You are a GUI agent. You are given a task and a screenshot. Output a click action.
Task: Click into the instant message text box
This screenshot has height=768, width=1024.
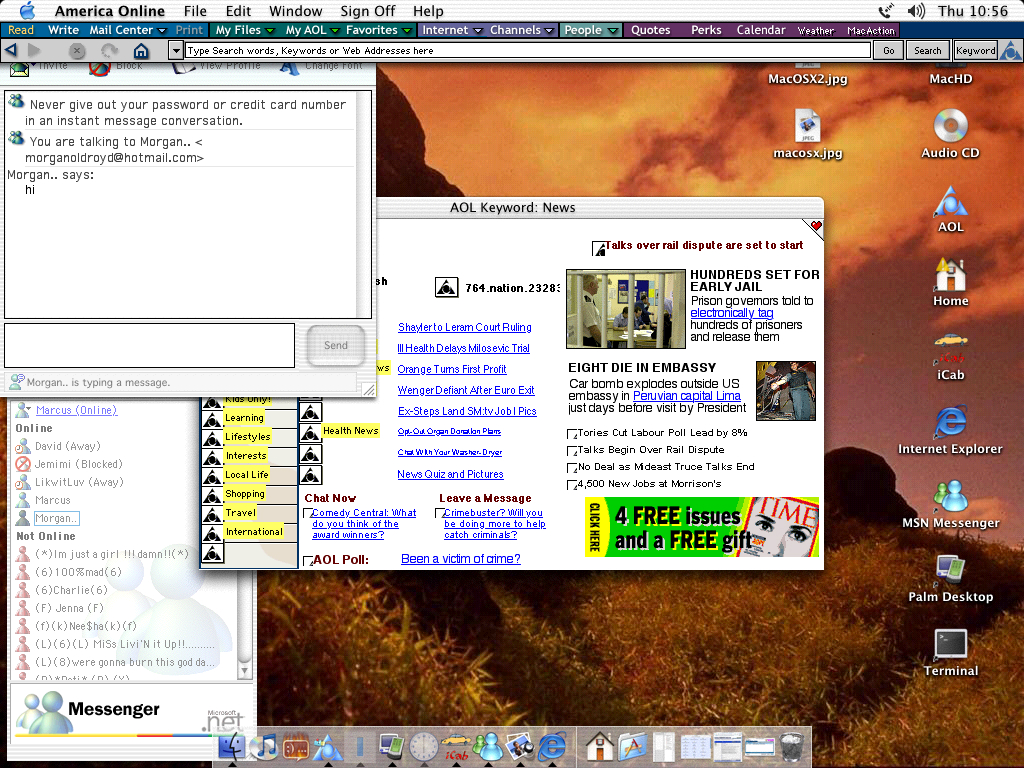pyautogui.click(x=149, y=345)
